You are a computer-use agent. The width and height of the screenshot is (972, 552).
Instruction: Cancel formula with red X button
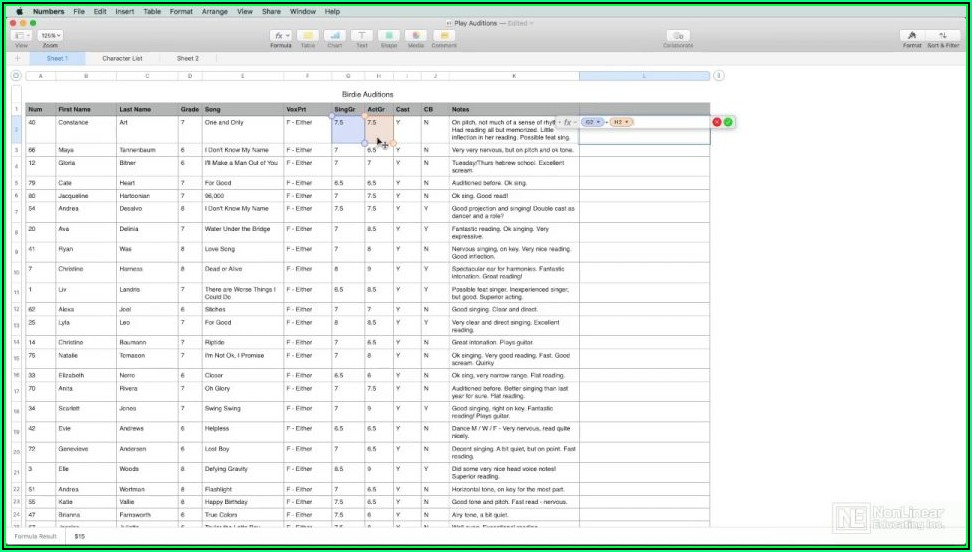(717, 122)
